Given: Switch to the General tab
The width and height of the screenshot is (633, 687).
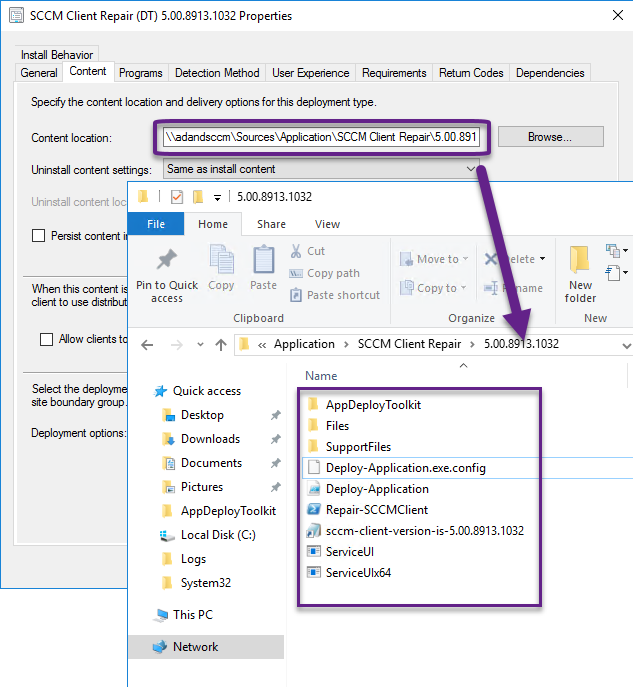Looking at the screenshot, I should tap(39, 73).
